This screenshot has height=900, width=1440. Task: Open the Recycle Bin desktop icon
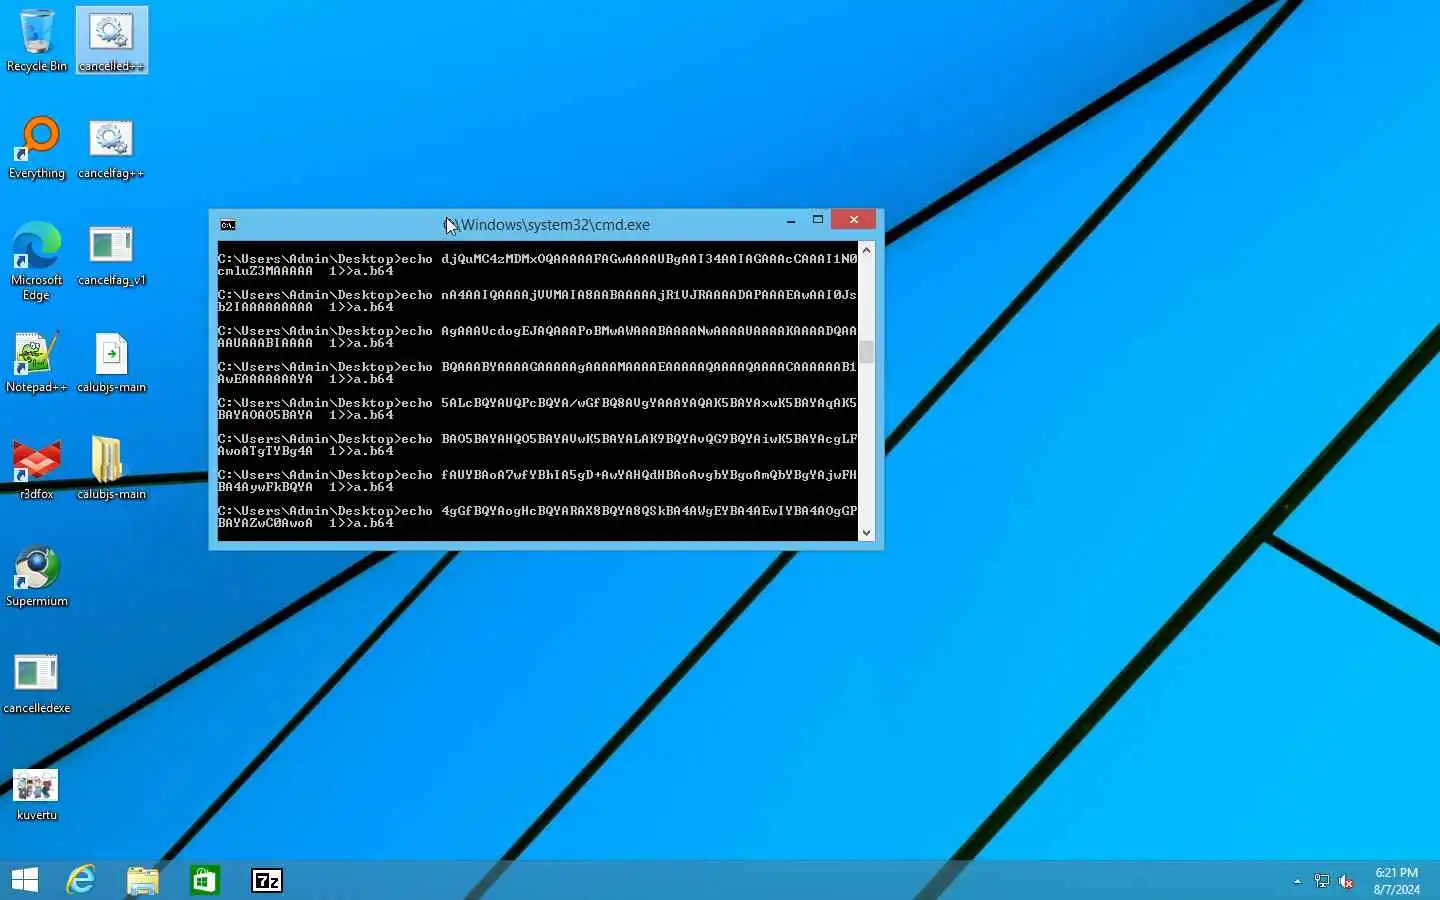(37, 41)
